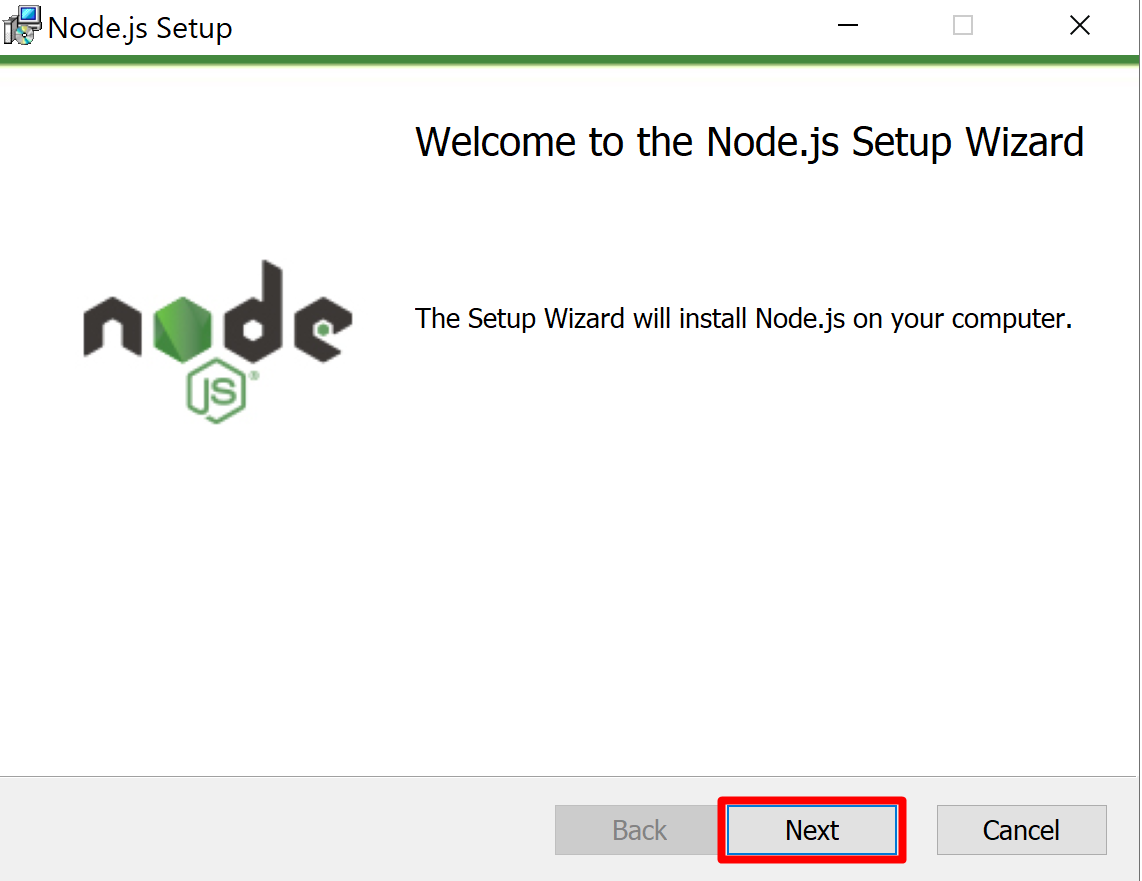Close the Node.js Setup window
The height and width of the screenshot is (881, 1142).
tap(1080, 26)
